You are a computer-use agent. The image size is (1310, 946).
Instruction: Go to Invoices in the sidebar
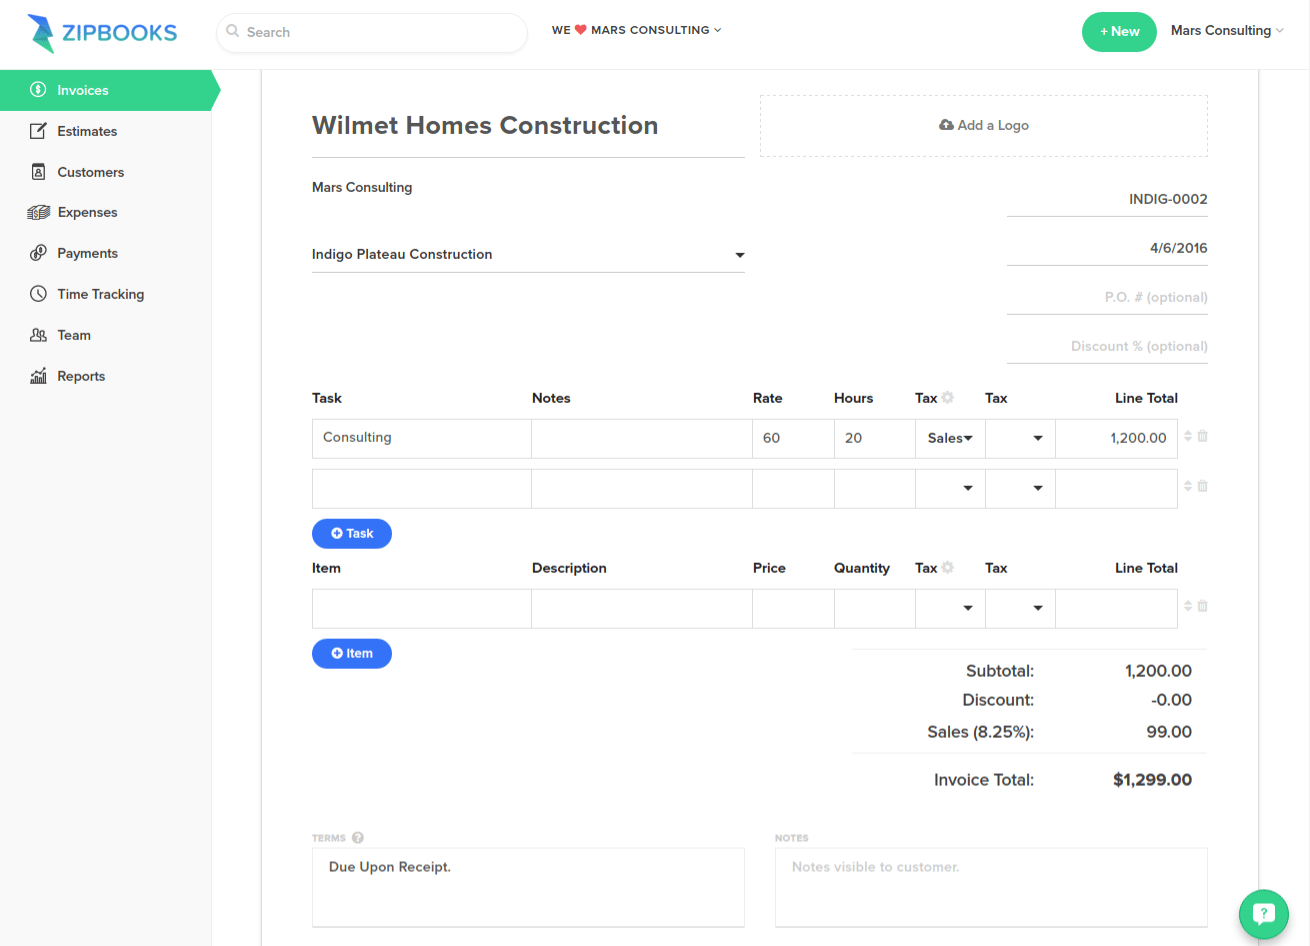[x=106, y=90]
